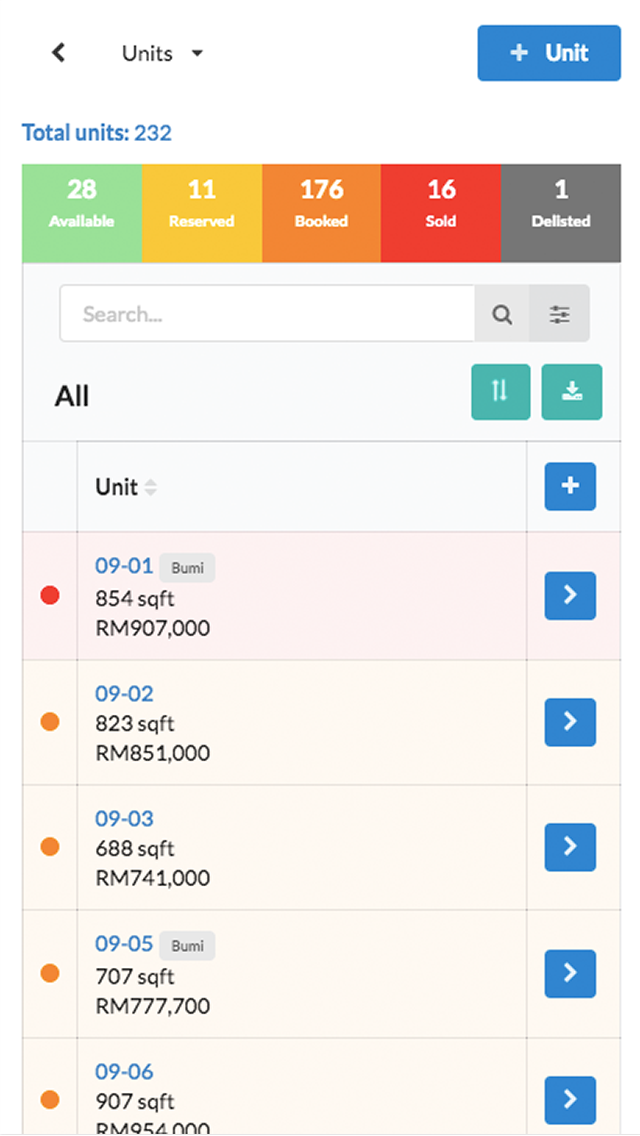This screenshot has width=640, height=1136.
Task: Click the arrow icon for unit 09-05
Action: pos(570,973)
